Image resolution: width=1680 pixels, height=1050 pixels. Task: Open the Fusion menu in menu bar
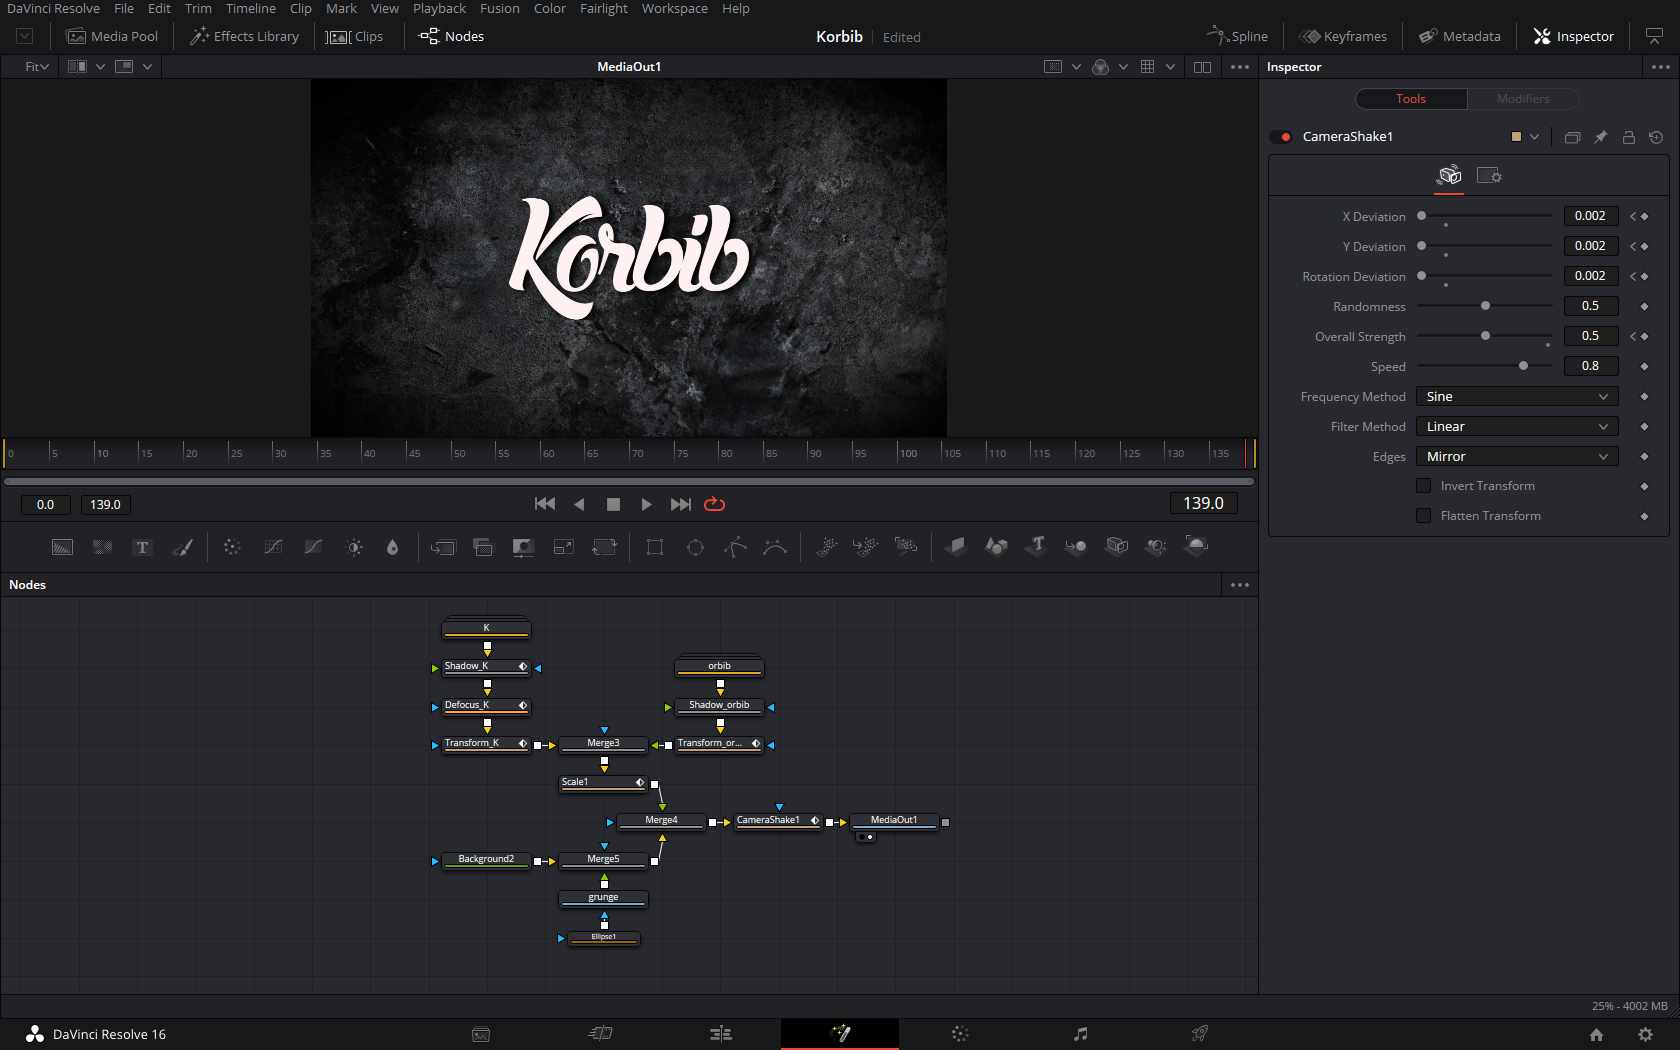pos(499,8)
